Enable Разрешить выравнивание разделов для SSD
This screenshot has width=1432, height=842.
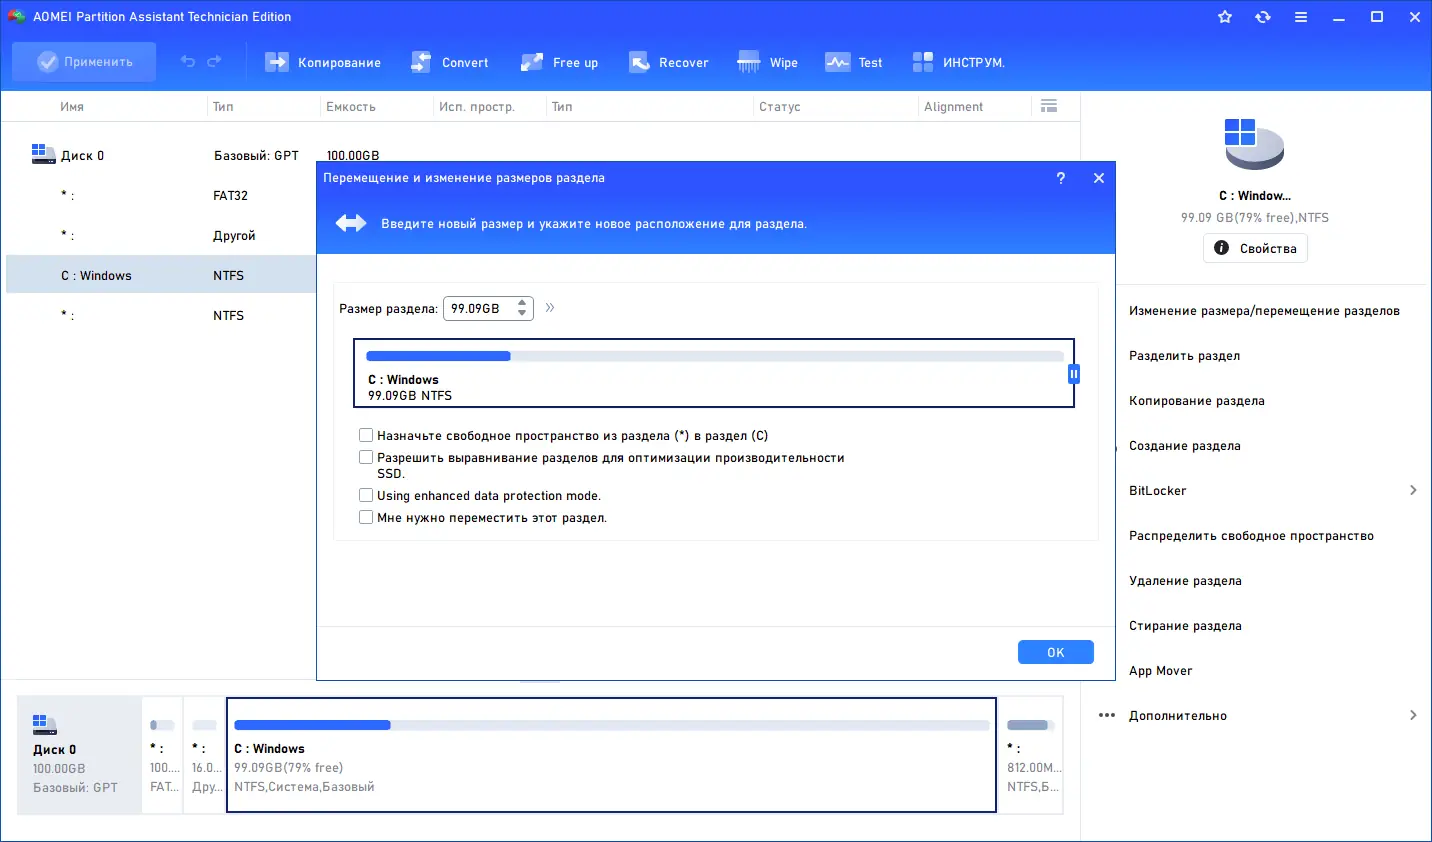(366, 458)
